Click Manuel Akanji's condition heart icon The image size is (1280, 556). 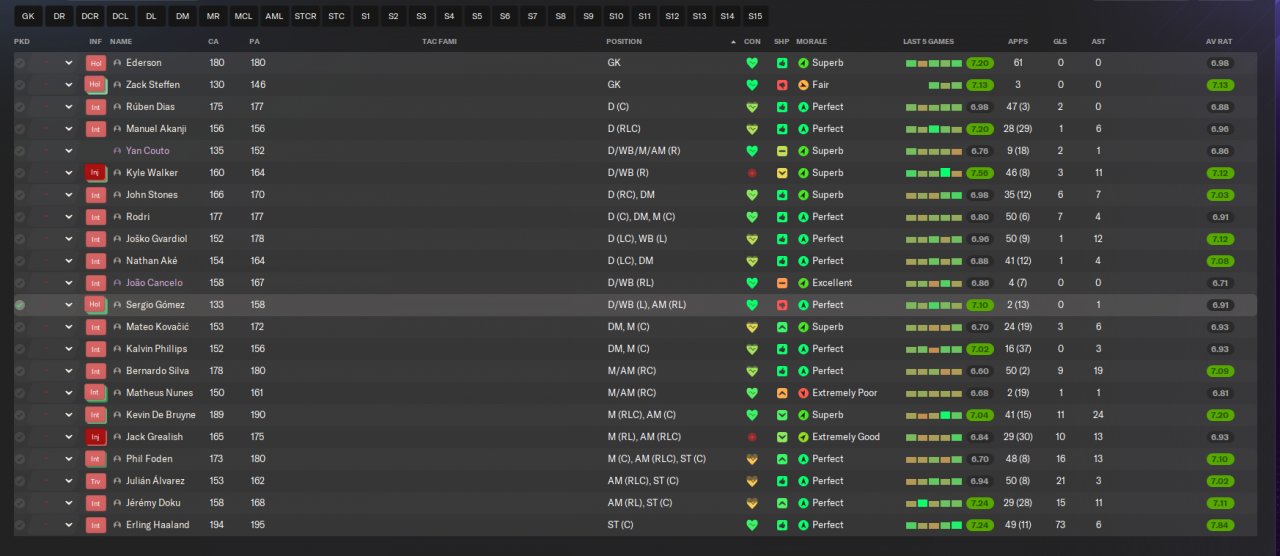point(752,129)
